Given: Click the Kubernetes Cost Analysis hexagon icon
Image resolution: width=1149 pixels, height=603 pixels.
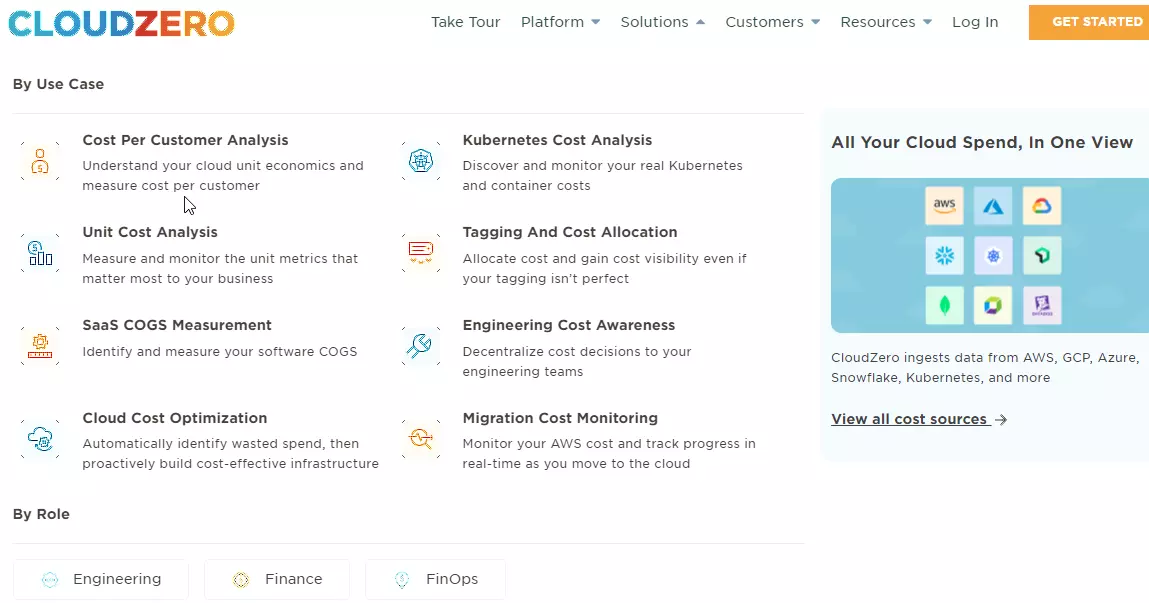Looking at the screenshot, I should [421, 160].
